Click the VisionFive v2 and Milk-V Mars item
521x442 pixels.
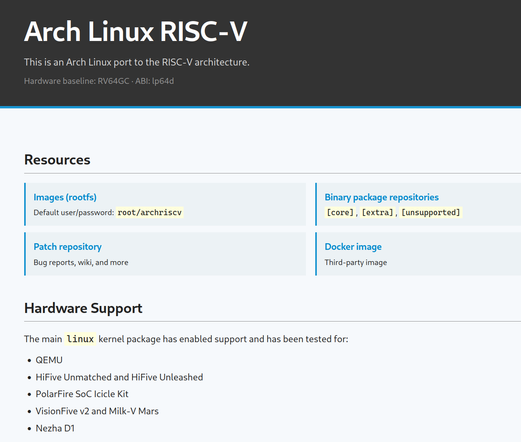click(x=97, y=411)
